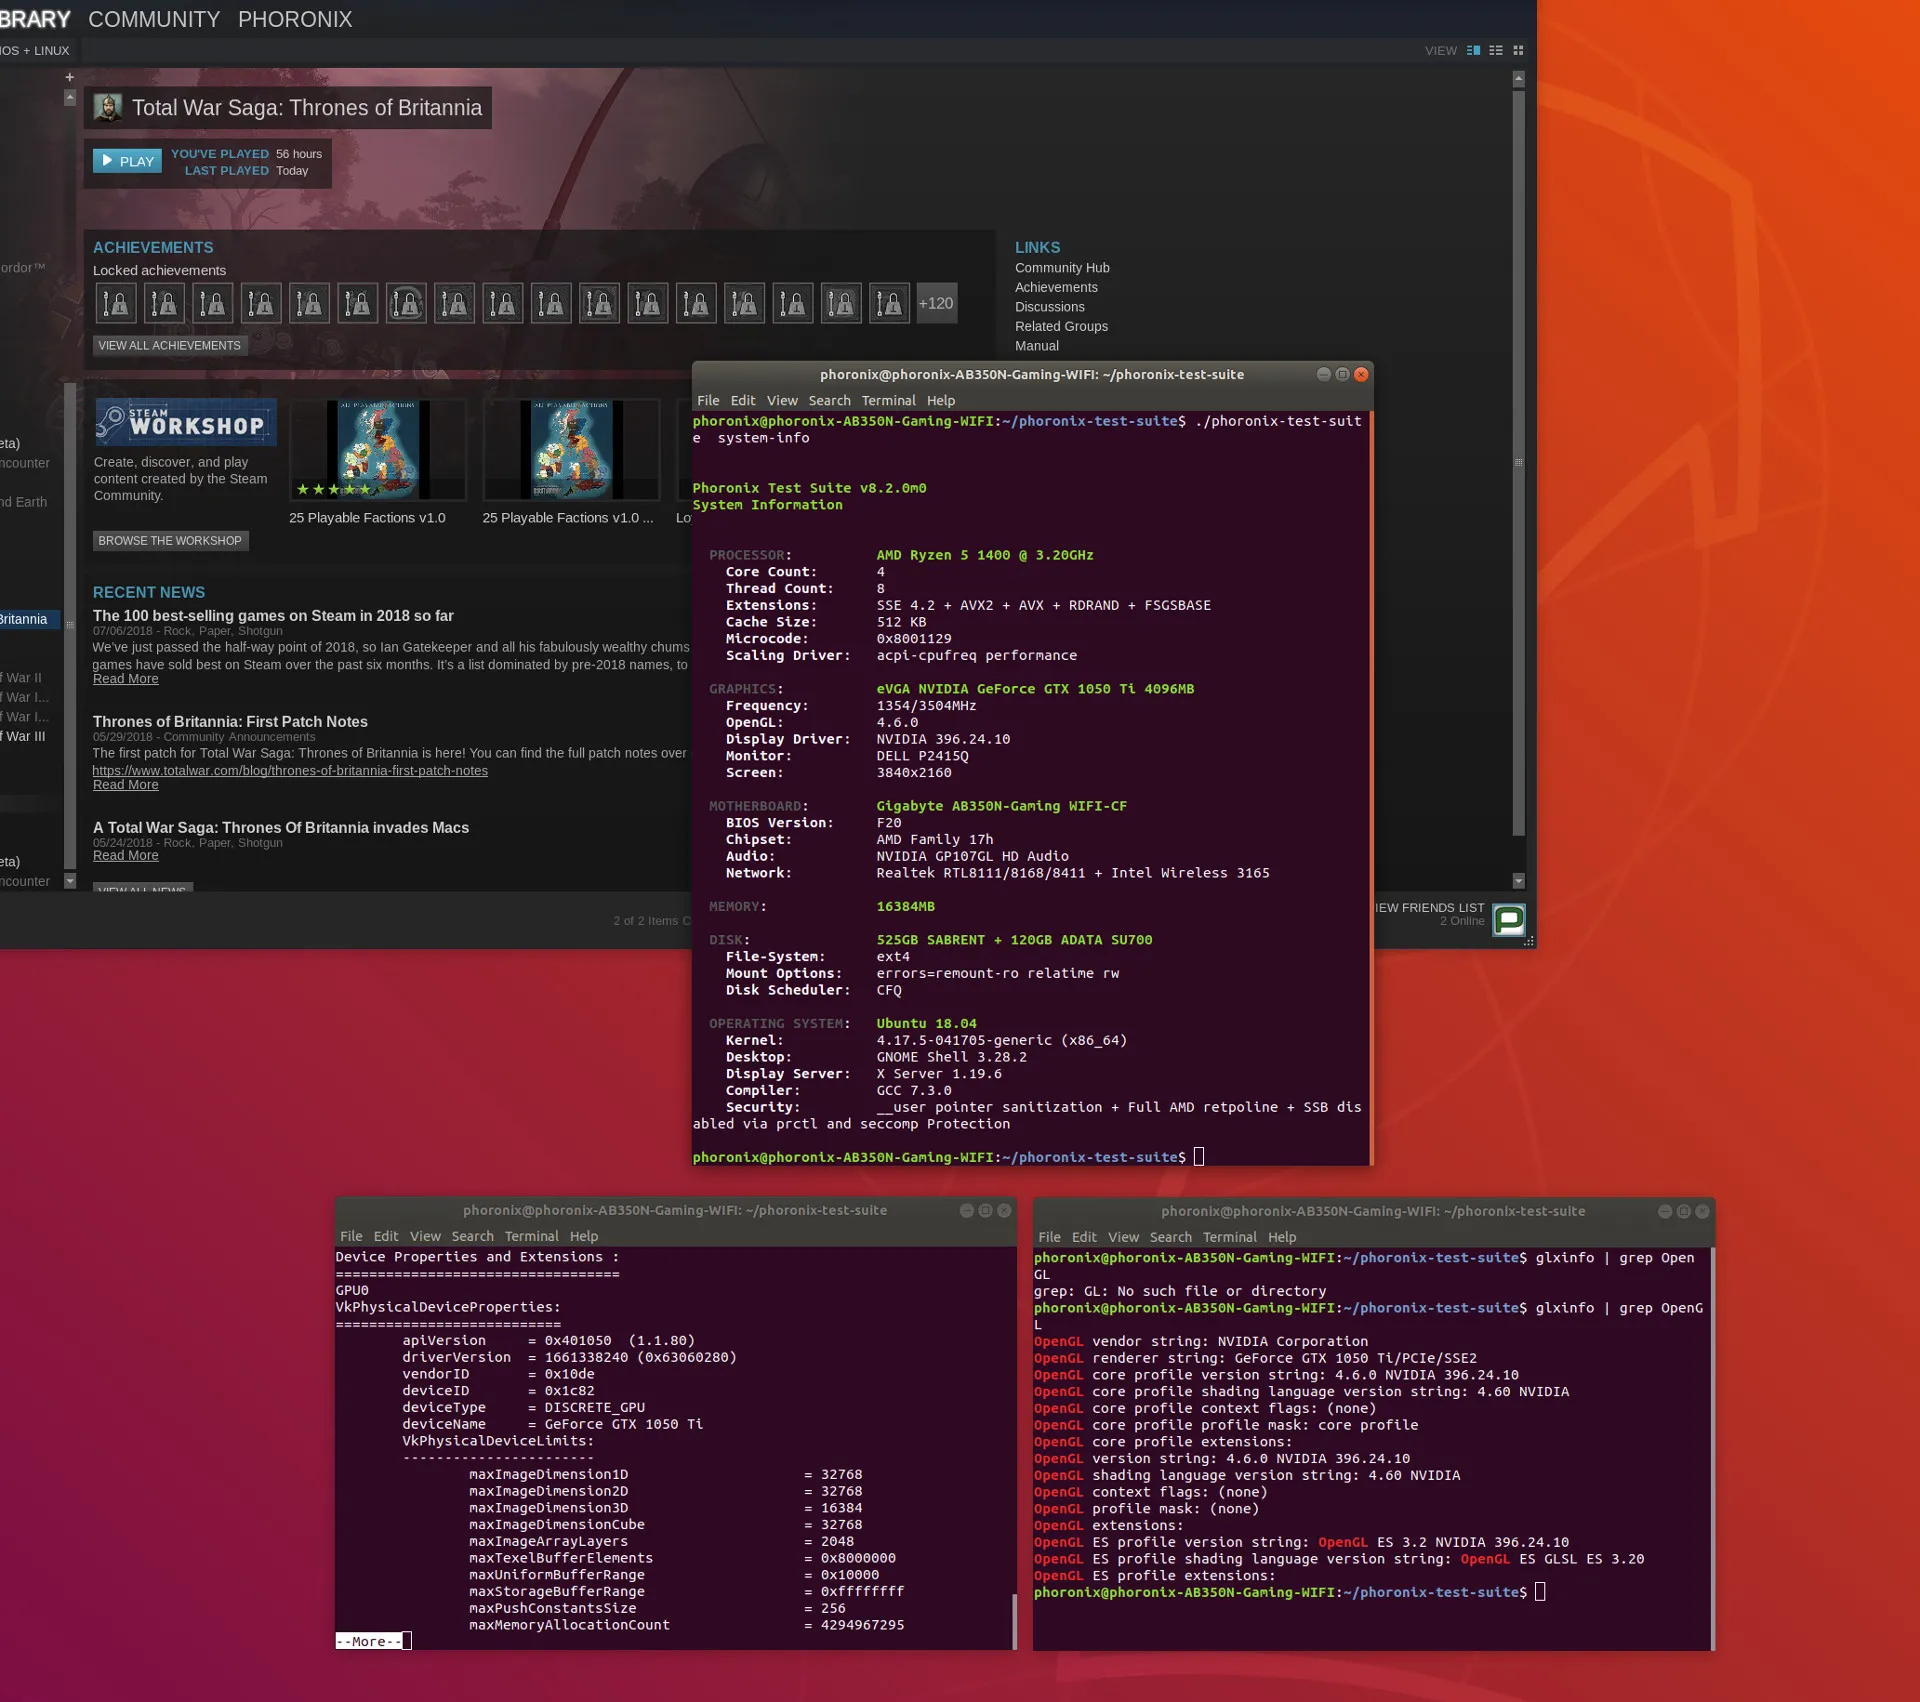The height and width of the screenshot is (1702, 1920).
Task: Click the Thrones of Britannia game icon
Action: click(108, 107)
